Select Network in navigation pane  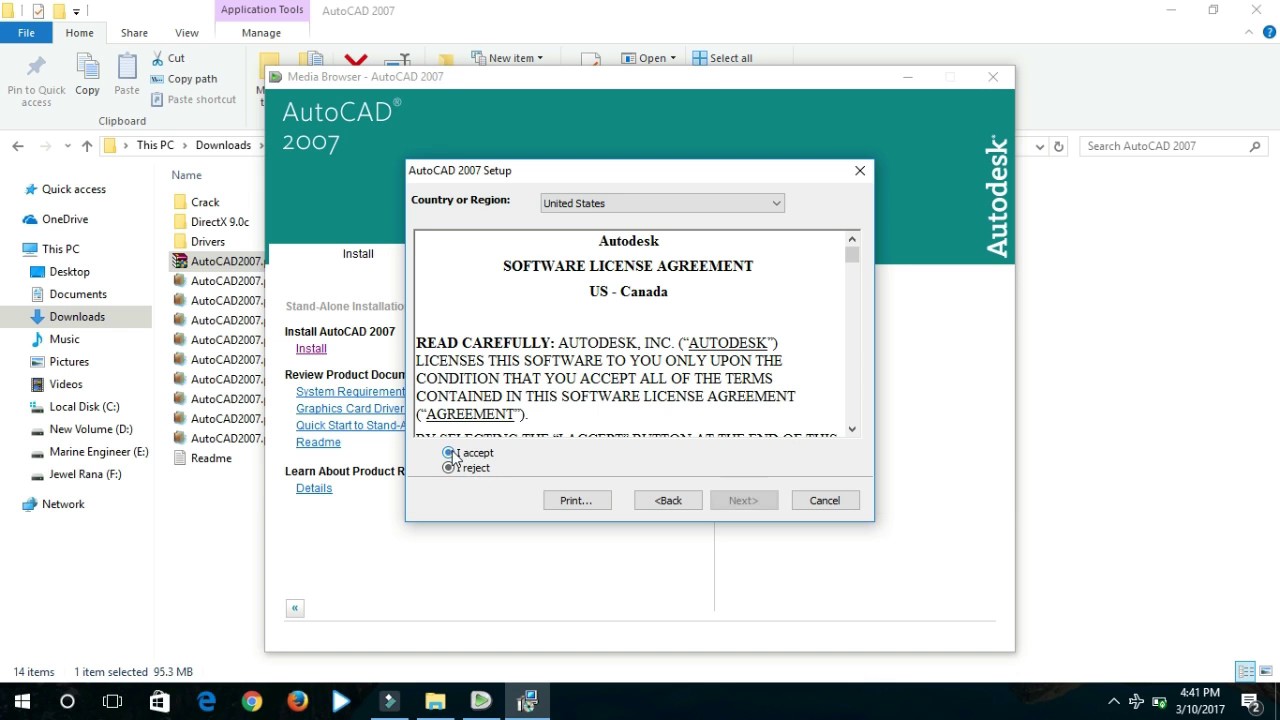pyautogui.click(x=63, y=504)
